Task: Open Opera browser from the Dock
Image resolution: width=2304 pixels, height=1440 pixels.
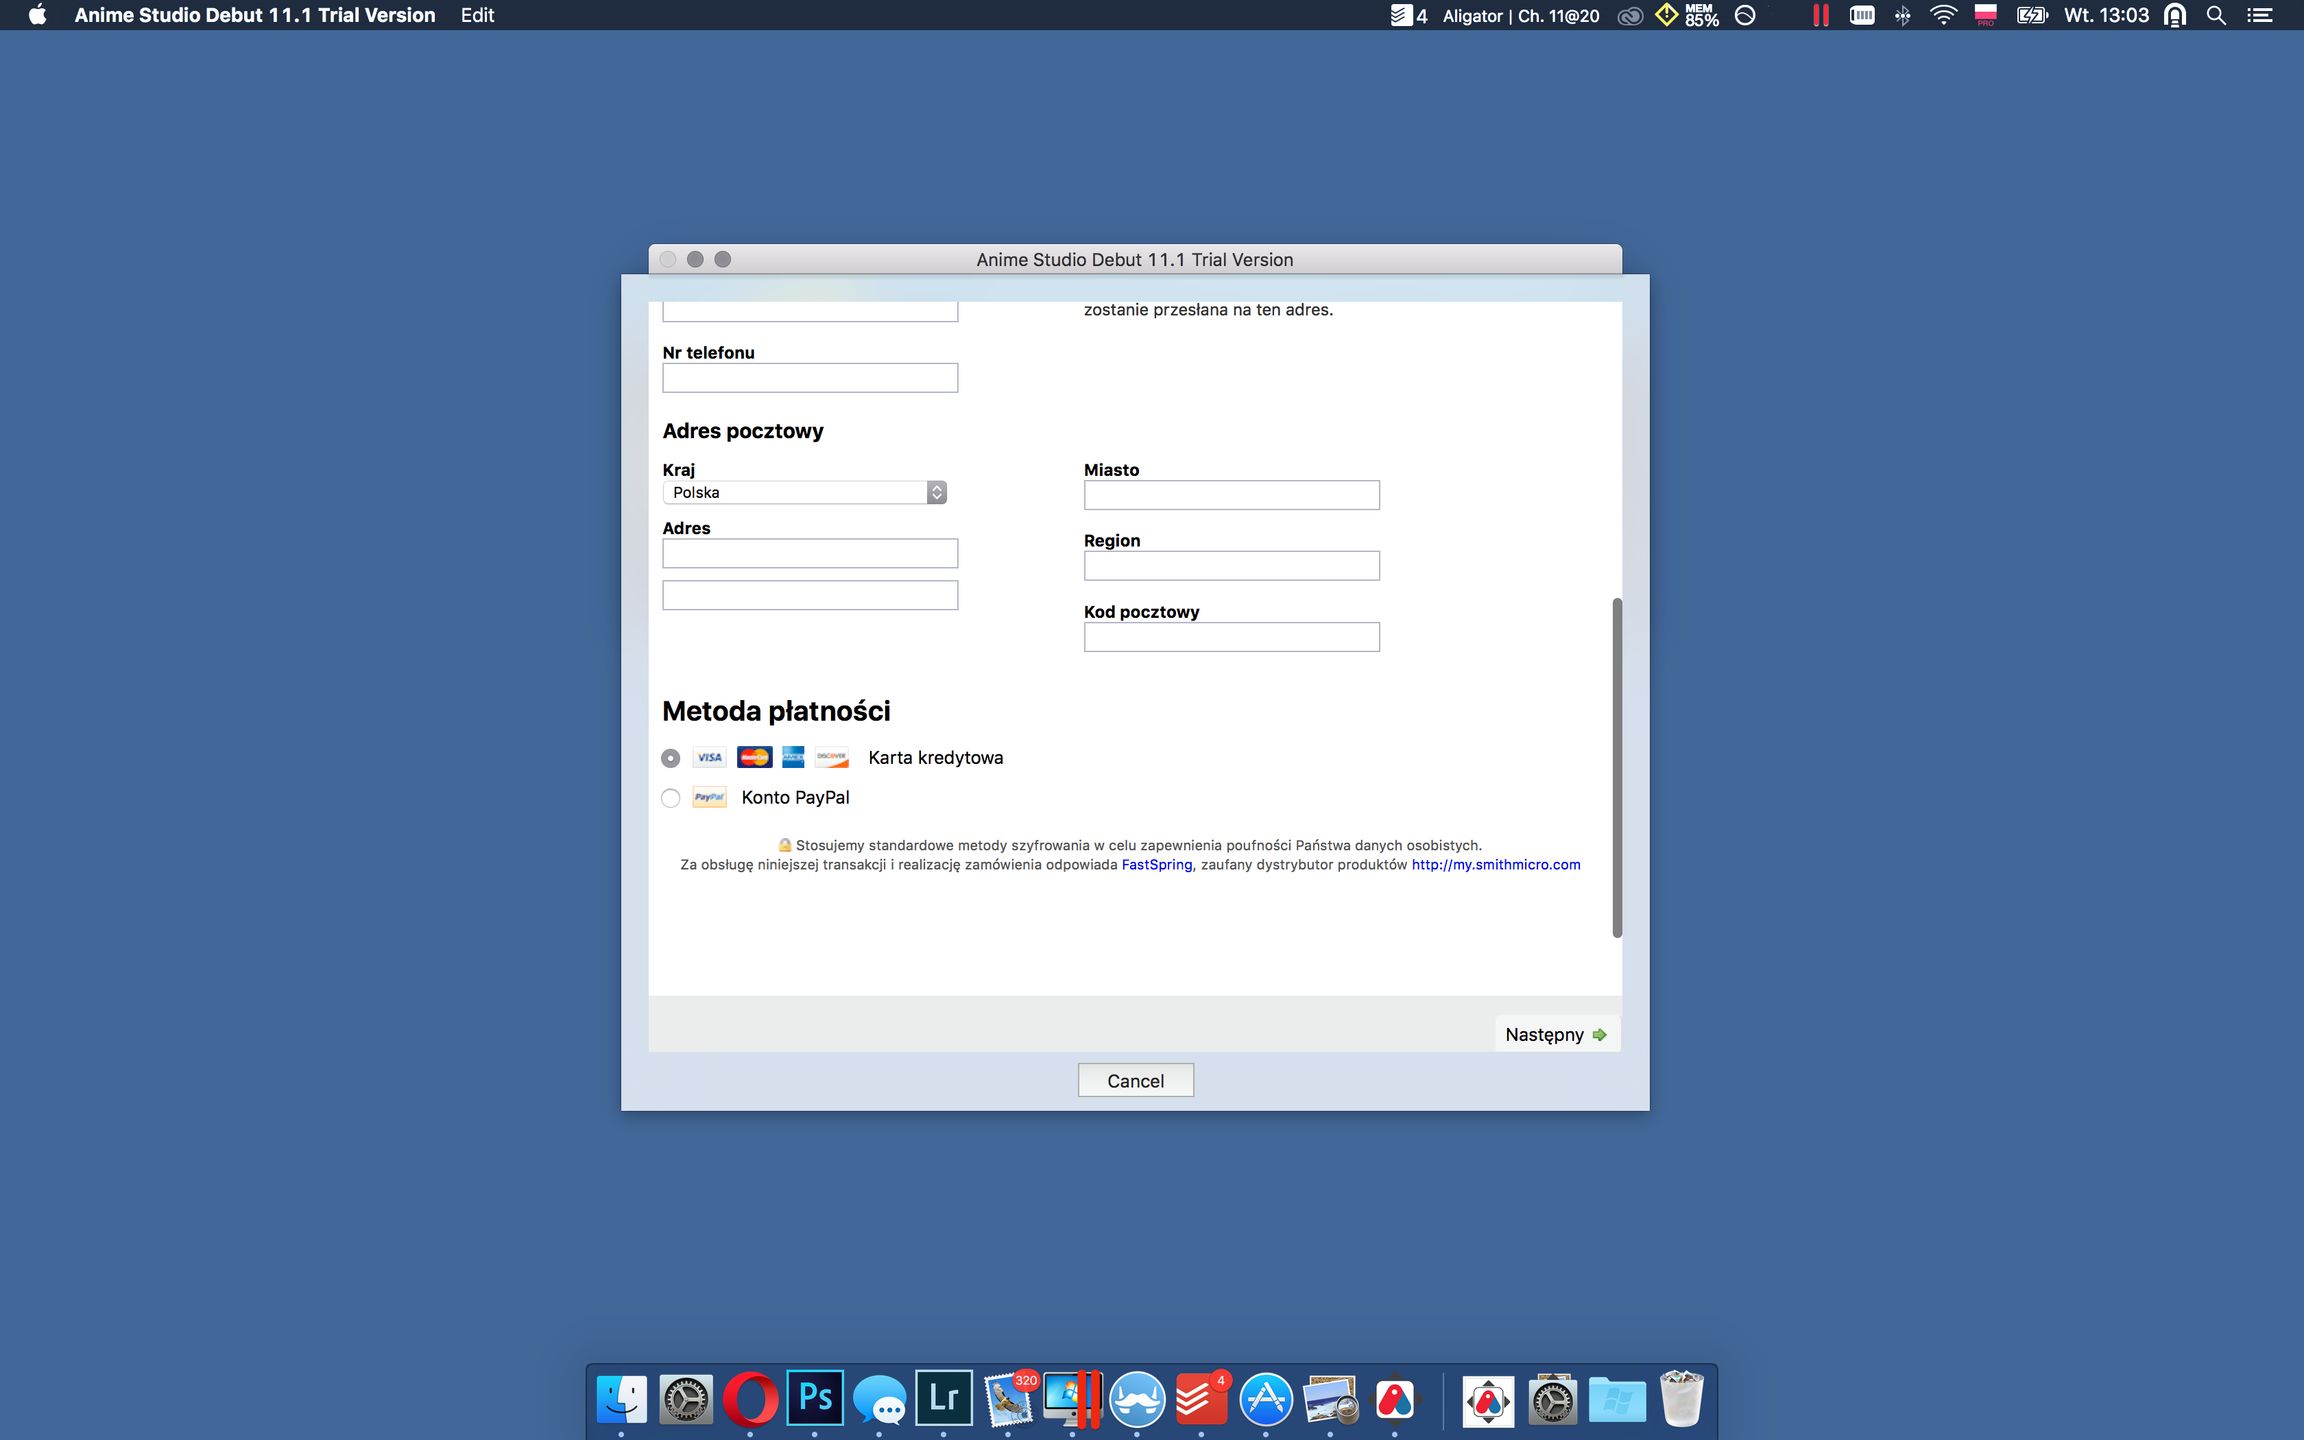Action: [x=751, y=1399]
